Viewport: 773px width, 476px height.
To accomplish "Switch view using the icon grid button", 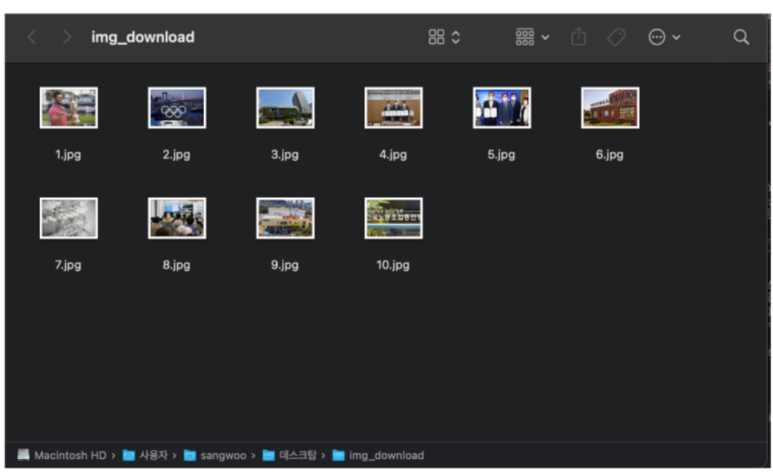I will pos(436,37).
